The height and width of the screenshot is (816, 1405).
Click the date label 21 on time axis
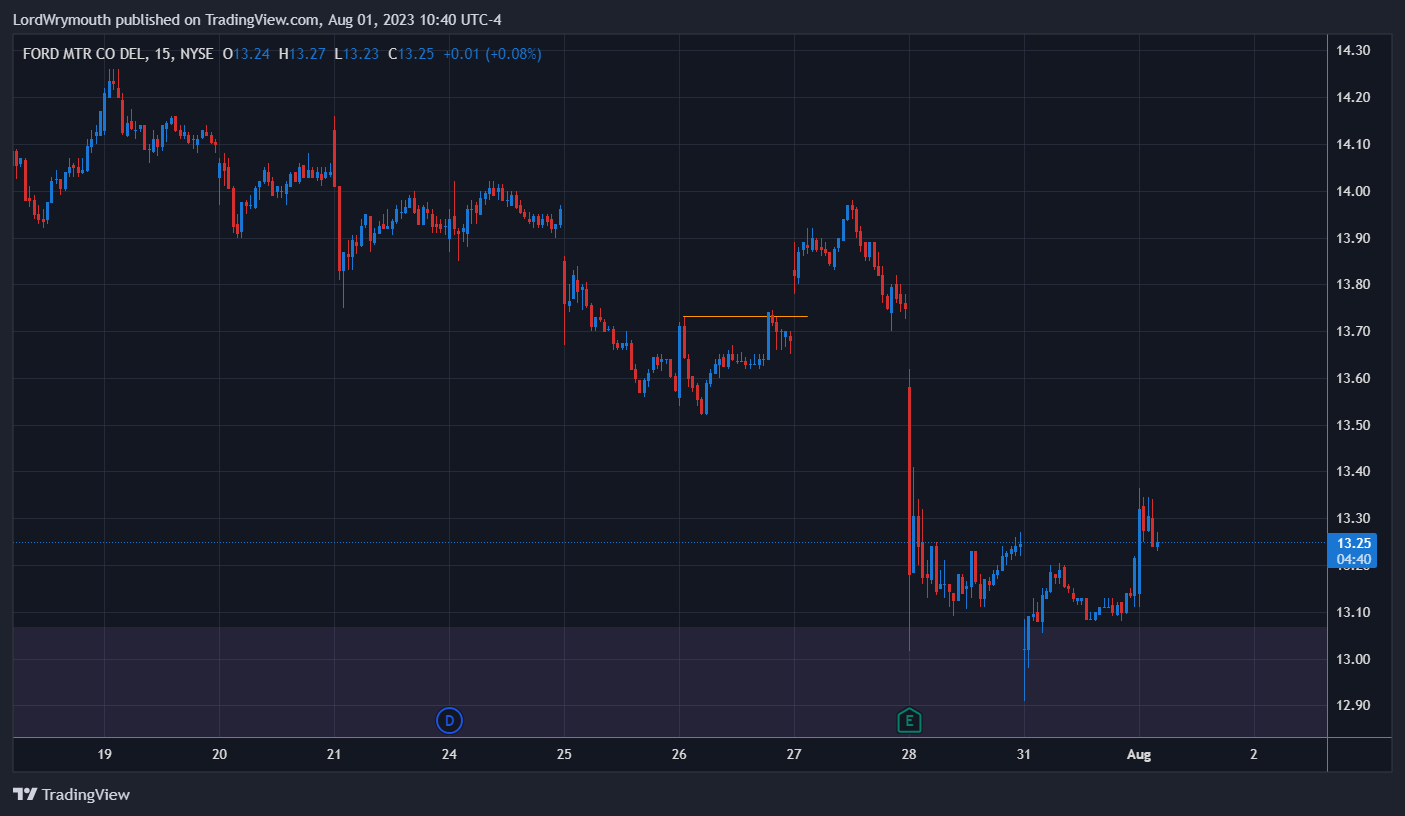pyautogui.click(x=335, y=755)
